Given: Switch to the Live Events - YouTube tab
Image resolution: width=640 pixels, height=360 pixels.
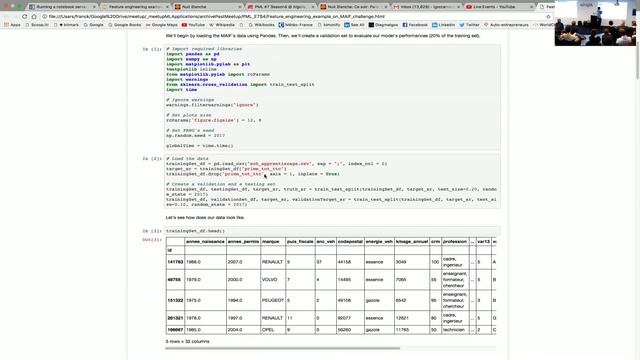Looking at the screenshot, I should click(x=499, y=7).
